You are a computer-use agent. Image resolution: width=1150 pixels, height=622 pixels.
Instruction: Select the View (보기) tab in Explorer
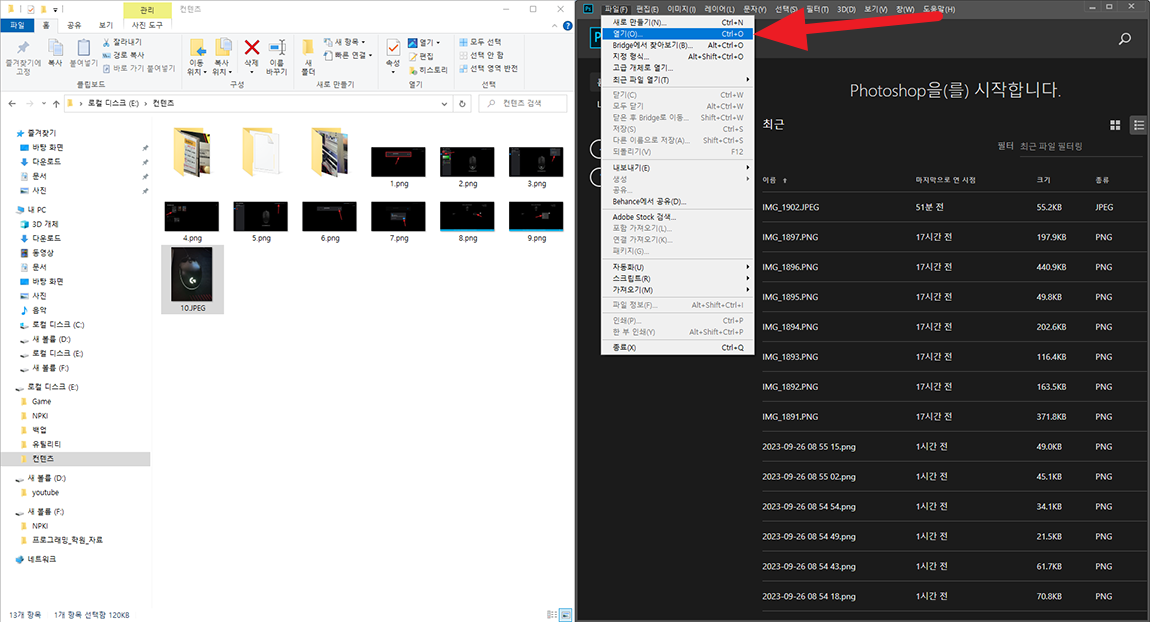coord(106,25)
